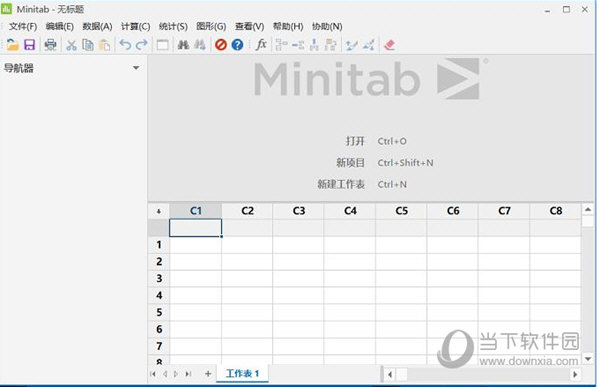Viewport: 600px width, 387px height.
Task: Click the third icon right of fx
Action: (314, 45)
